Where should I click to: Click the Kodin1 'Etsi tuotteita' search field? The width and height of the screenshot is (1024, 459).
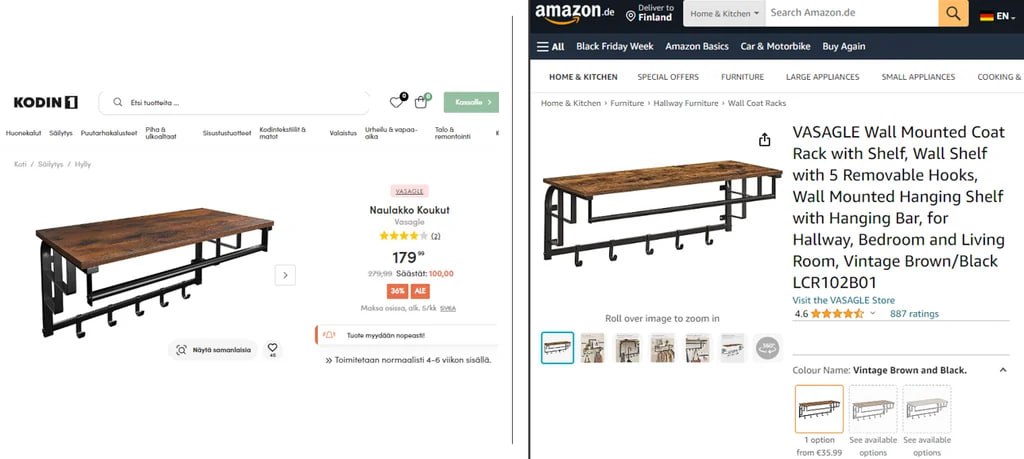[x=240, y=102]
